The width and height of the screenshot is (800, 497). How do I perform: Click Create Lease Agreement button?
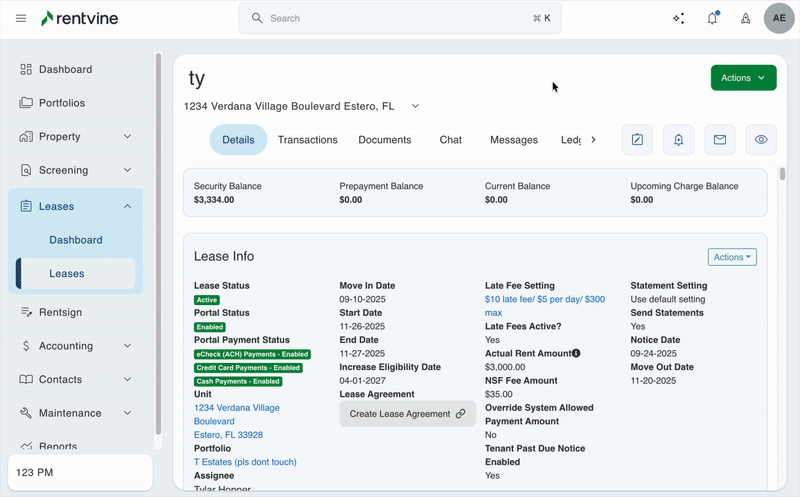click(x=407, y=414)
